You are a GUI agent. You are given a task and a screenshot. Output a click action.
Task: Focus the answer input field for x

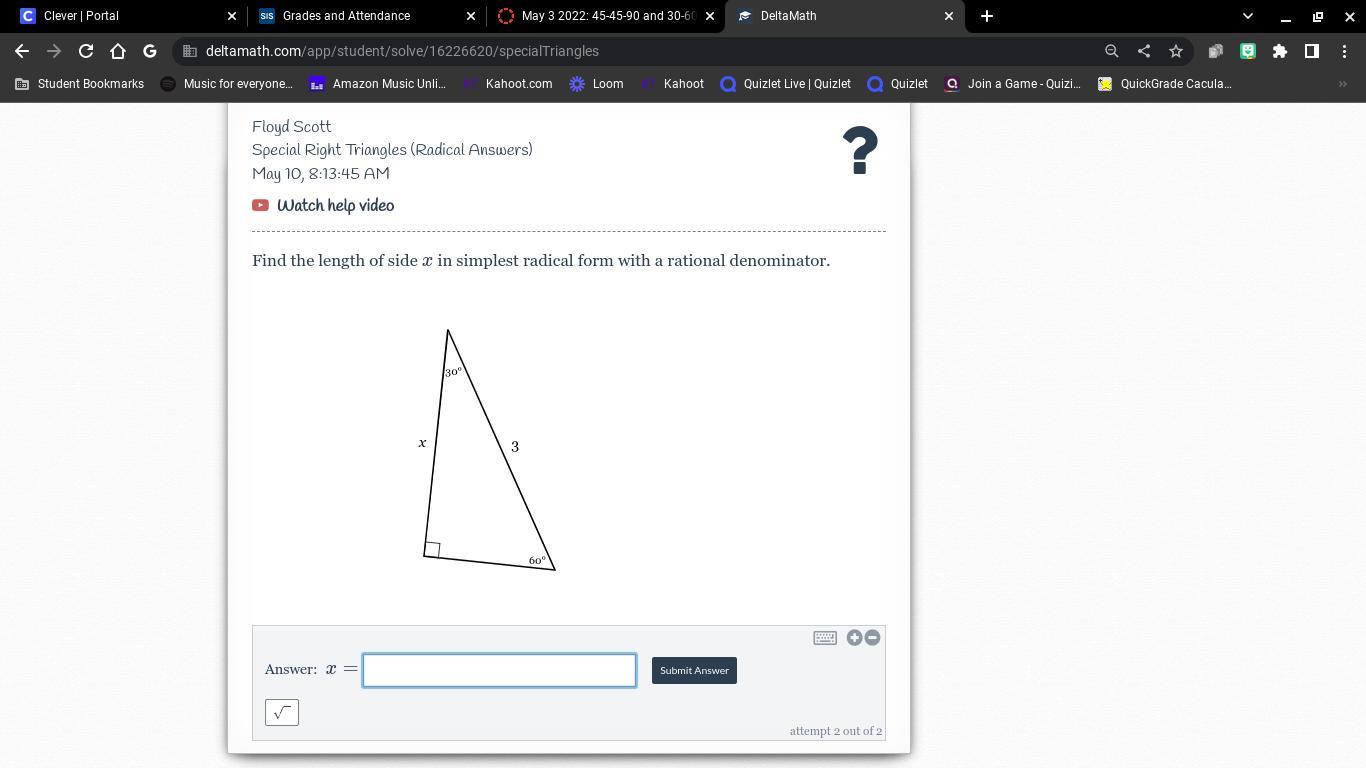[499, 670]
